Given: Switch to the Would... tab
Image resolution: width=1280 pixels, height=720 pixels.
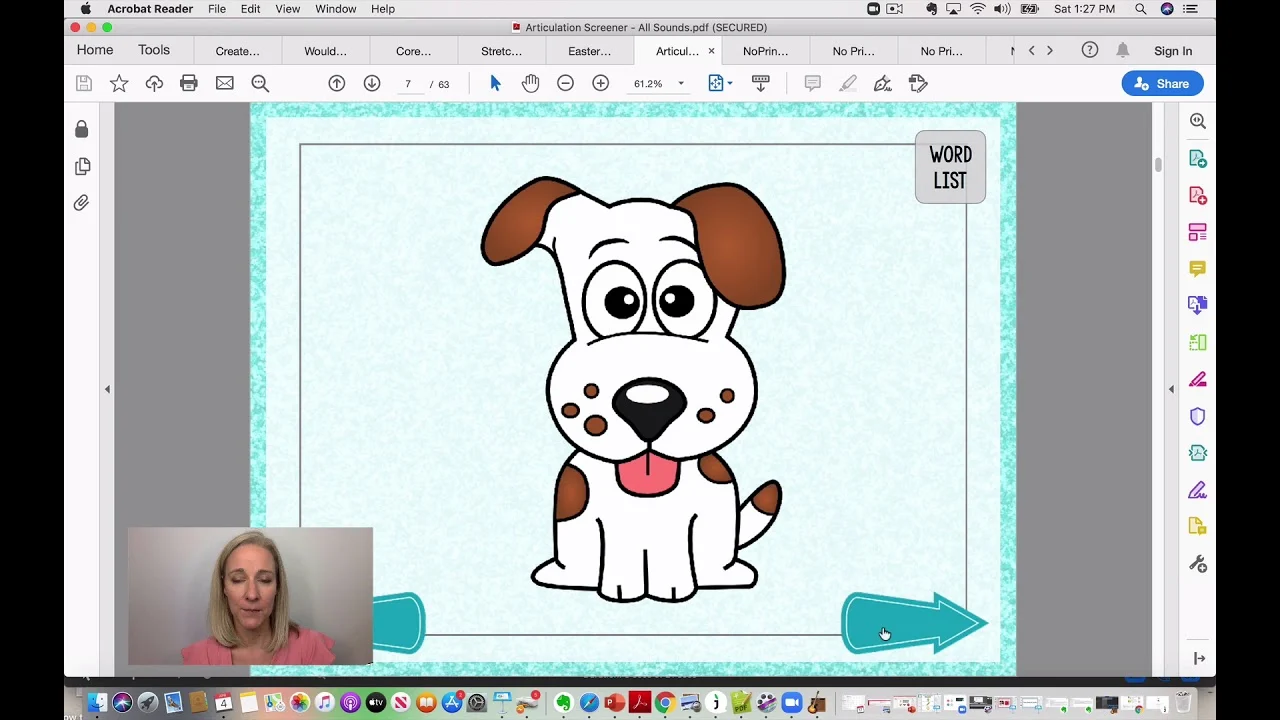Looking at the screenshot, I should pos(325,51).
